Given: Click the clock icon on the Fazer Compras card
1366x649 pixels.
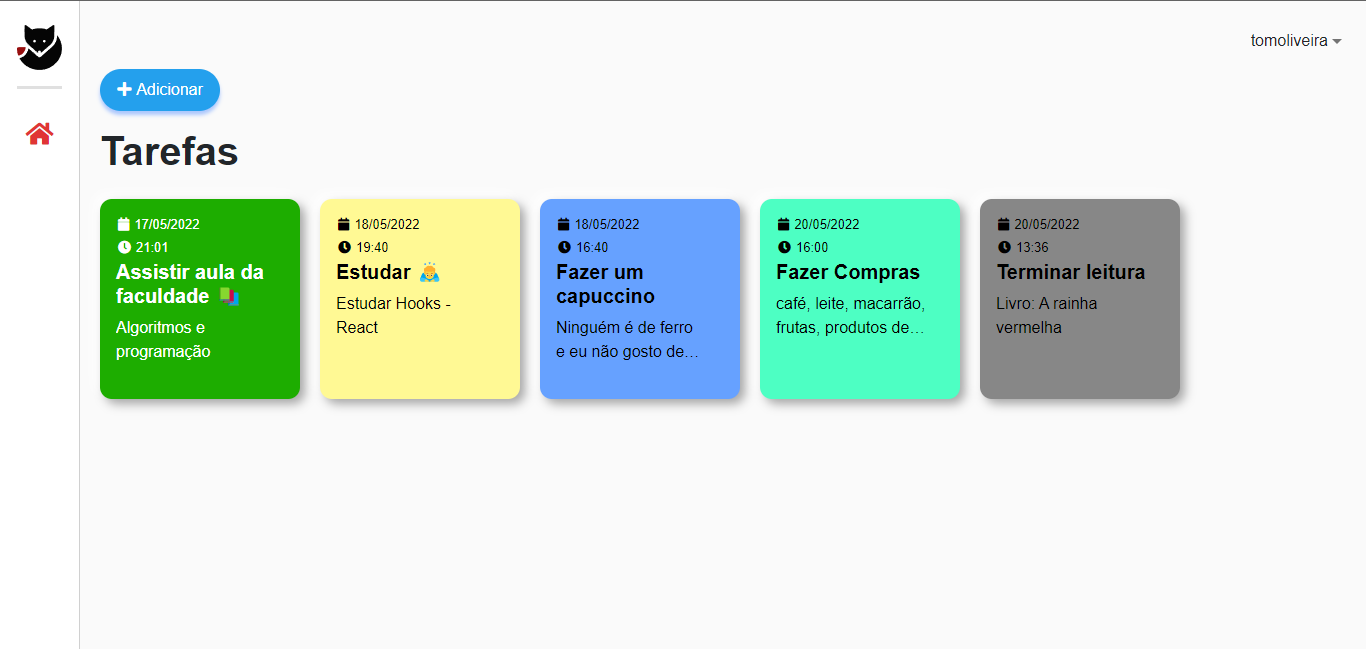Looking at the screenshot, I should [x=784, y=247].
